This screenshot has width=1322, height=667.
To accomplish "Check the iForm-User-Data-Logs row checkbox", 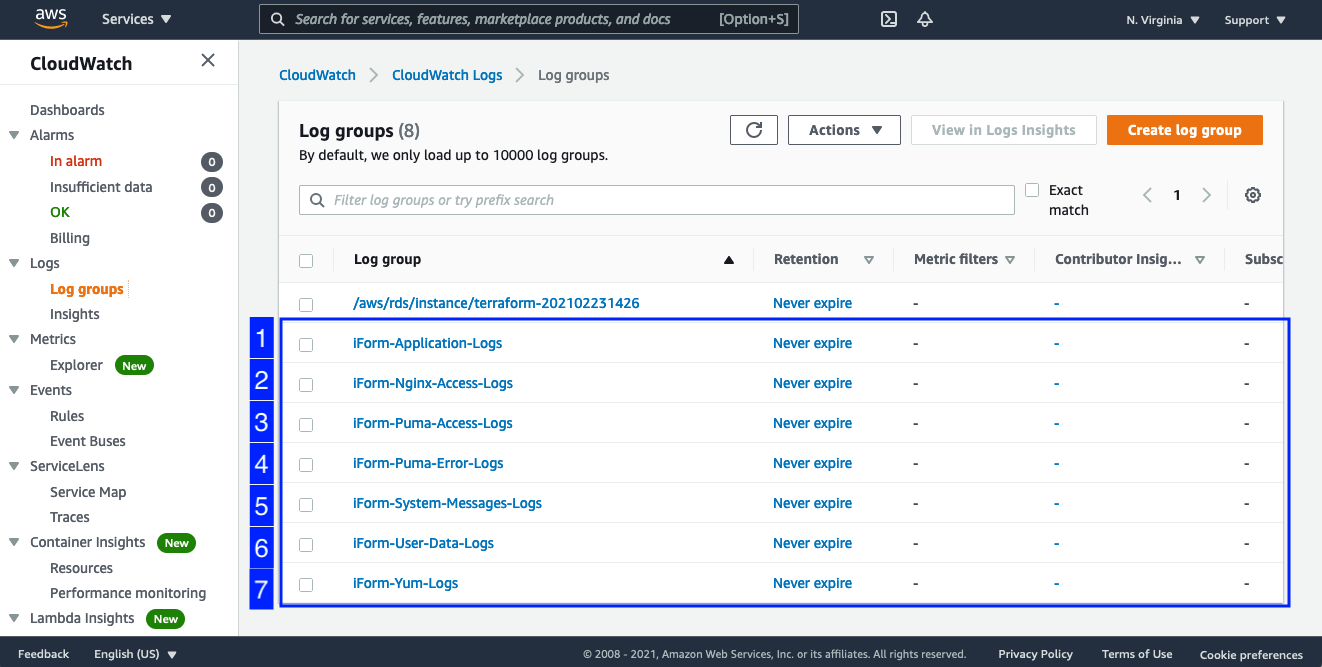I will pyautogui.click(x=306, y=544).
